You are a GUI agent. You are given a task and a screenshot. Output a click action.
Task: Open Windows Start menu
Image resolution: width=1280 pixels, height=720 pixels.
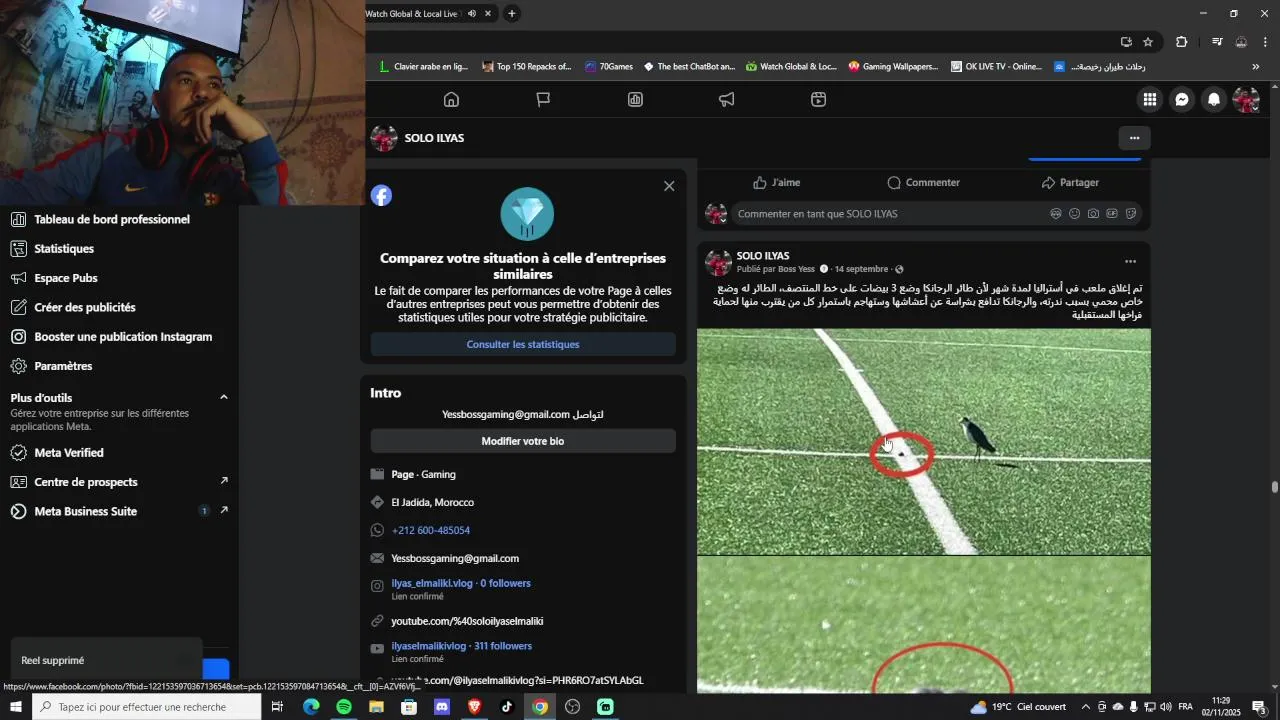(16, 707)
